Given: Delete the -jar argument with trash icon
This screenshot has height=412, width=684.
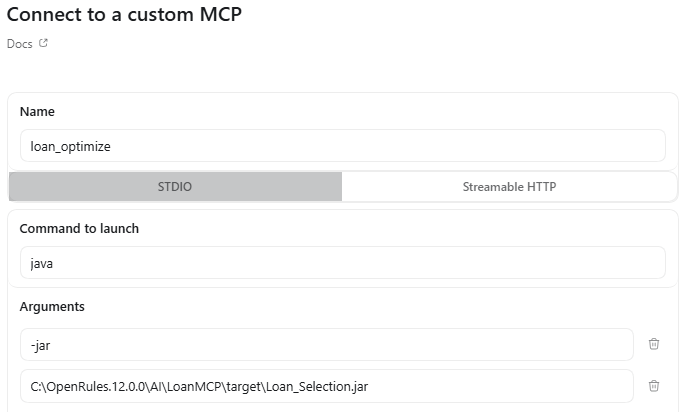Looking at the screenshot, I should point(654,344).
